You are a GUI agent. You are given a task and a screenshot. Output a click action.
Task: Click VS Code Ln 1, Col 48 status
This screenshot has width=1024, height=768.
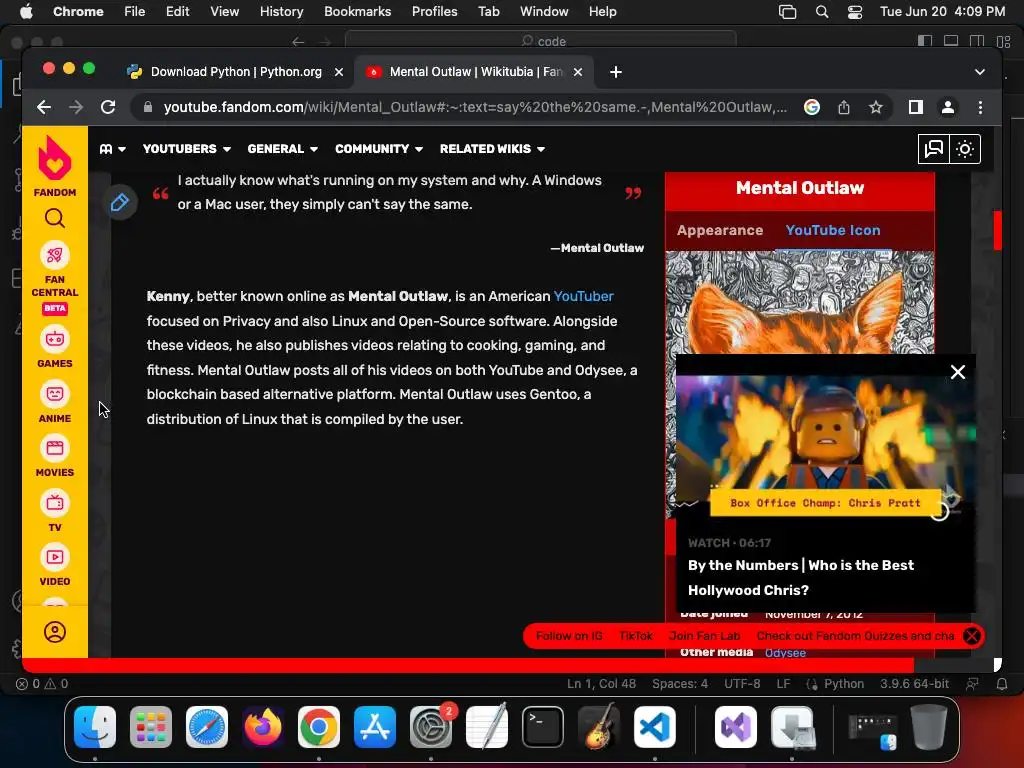pos(601,684)
